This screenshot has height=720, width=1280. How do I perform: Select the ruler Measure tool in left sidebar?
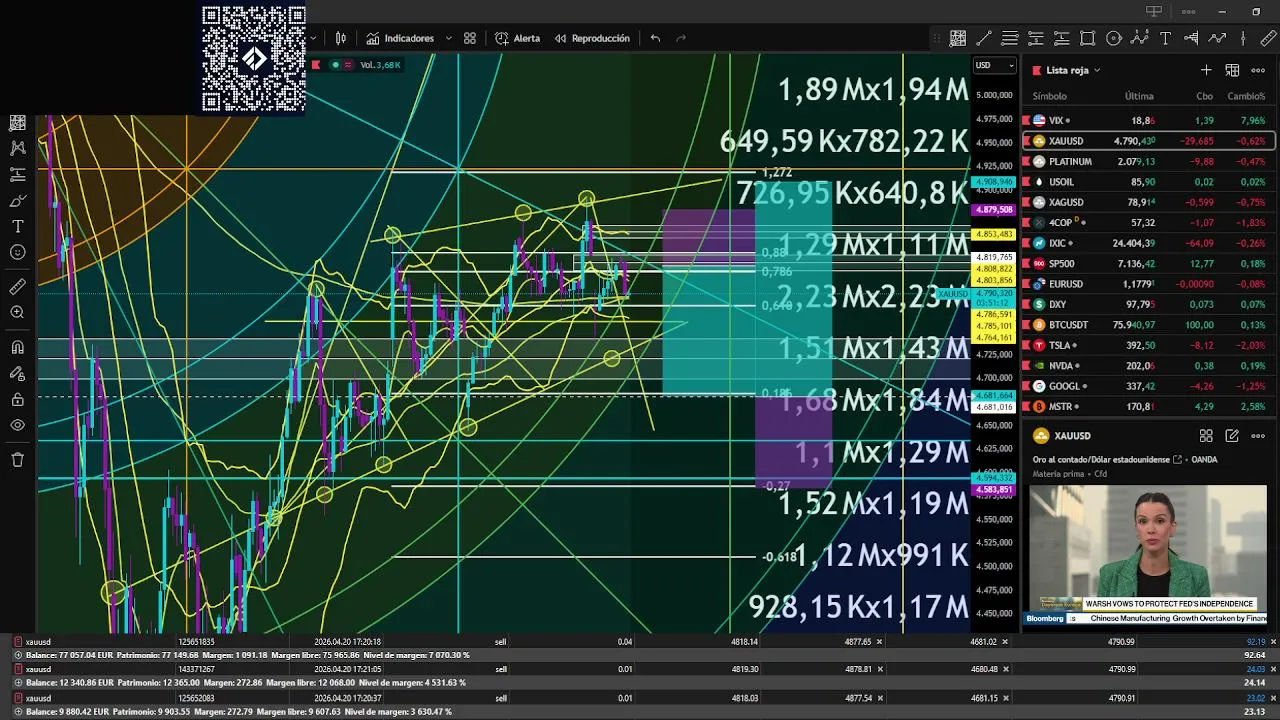coord(17,287)
